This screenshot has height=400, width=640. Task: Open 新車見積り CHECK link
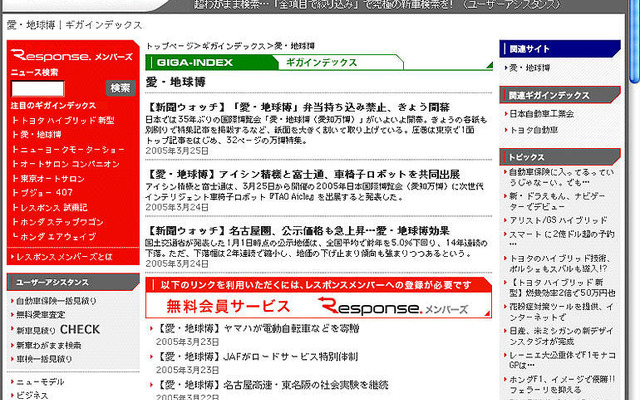click(58, 329)
